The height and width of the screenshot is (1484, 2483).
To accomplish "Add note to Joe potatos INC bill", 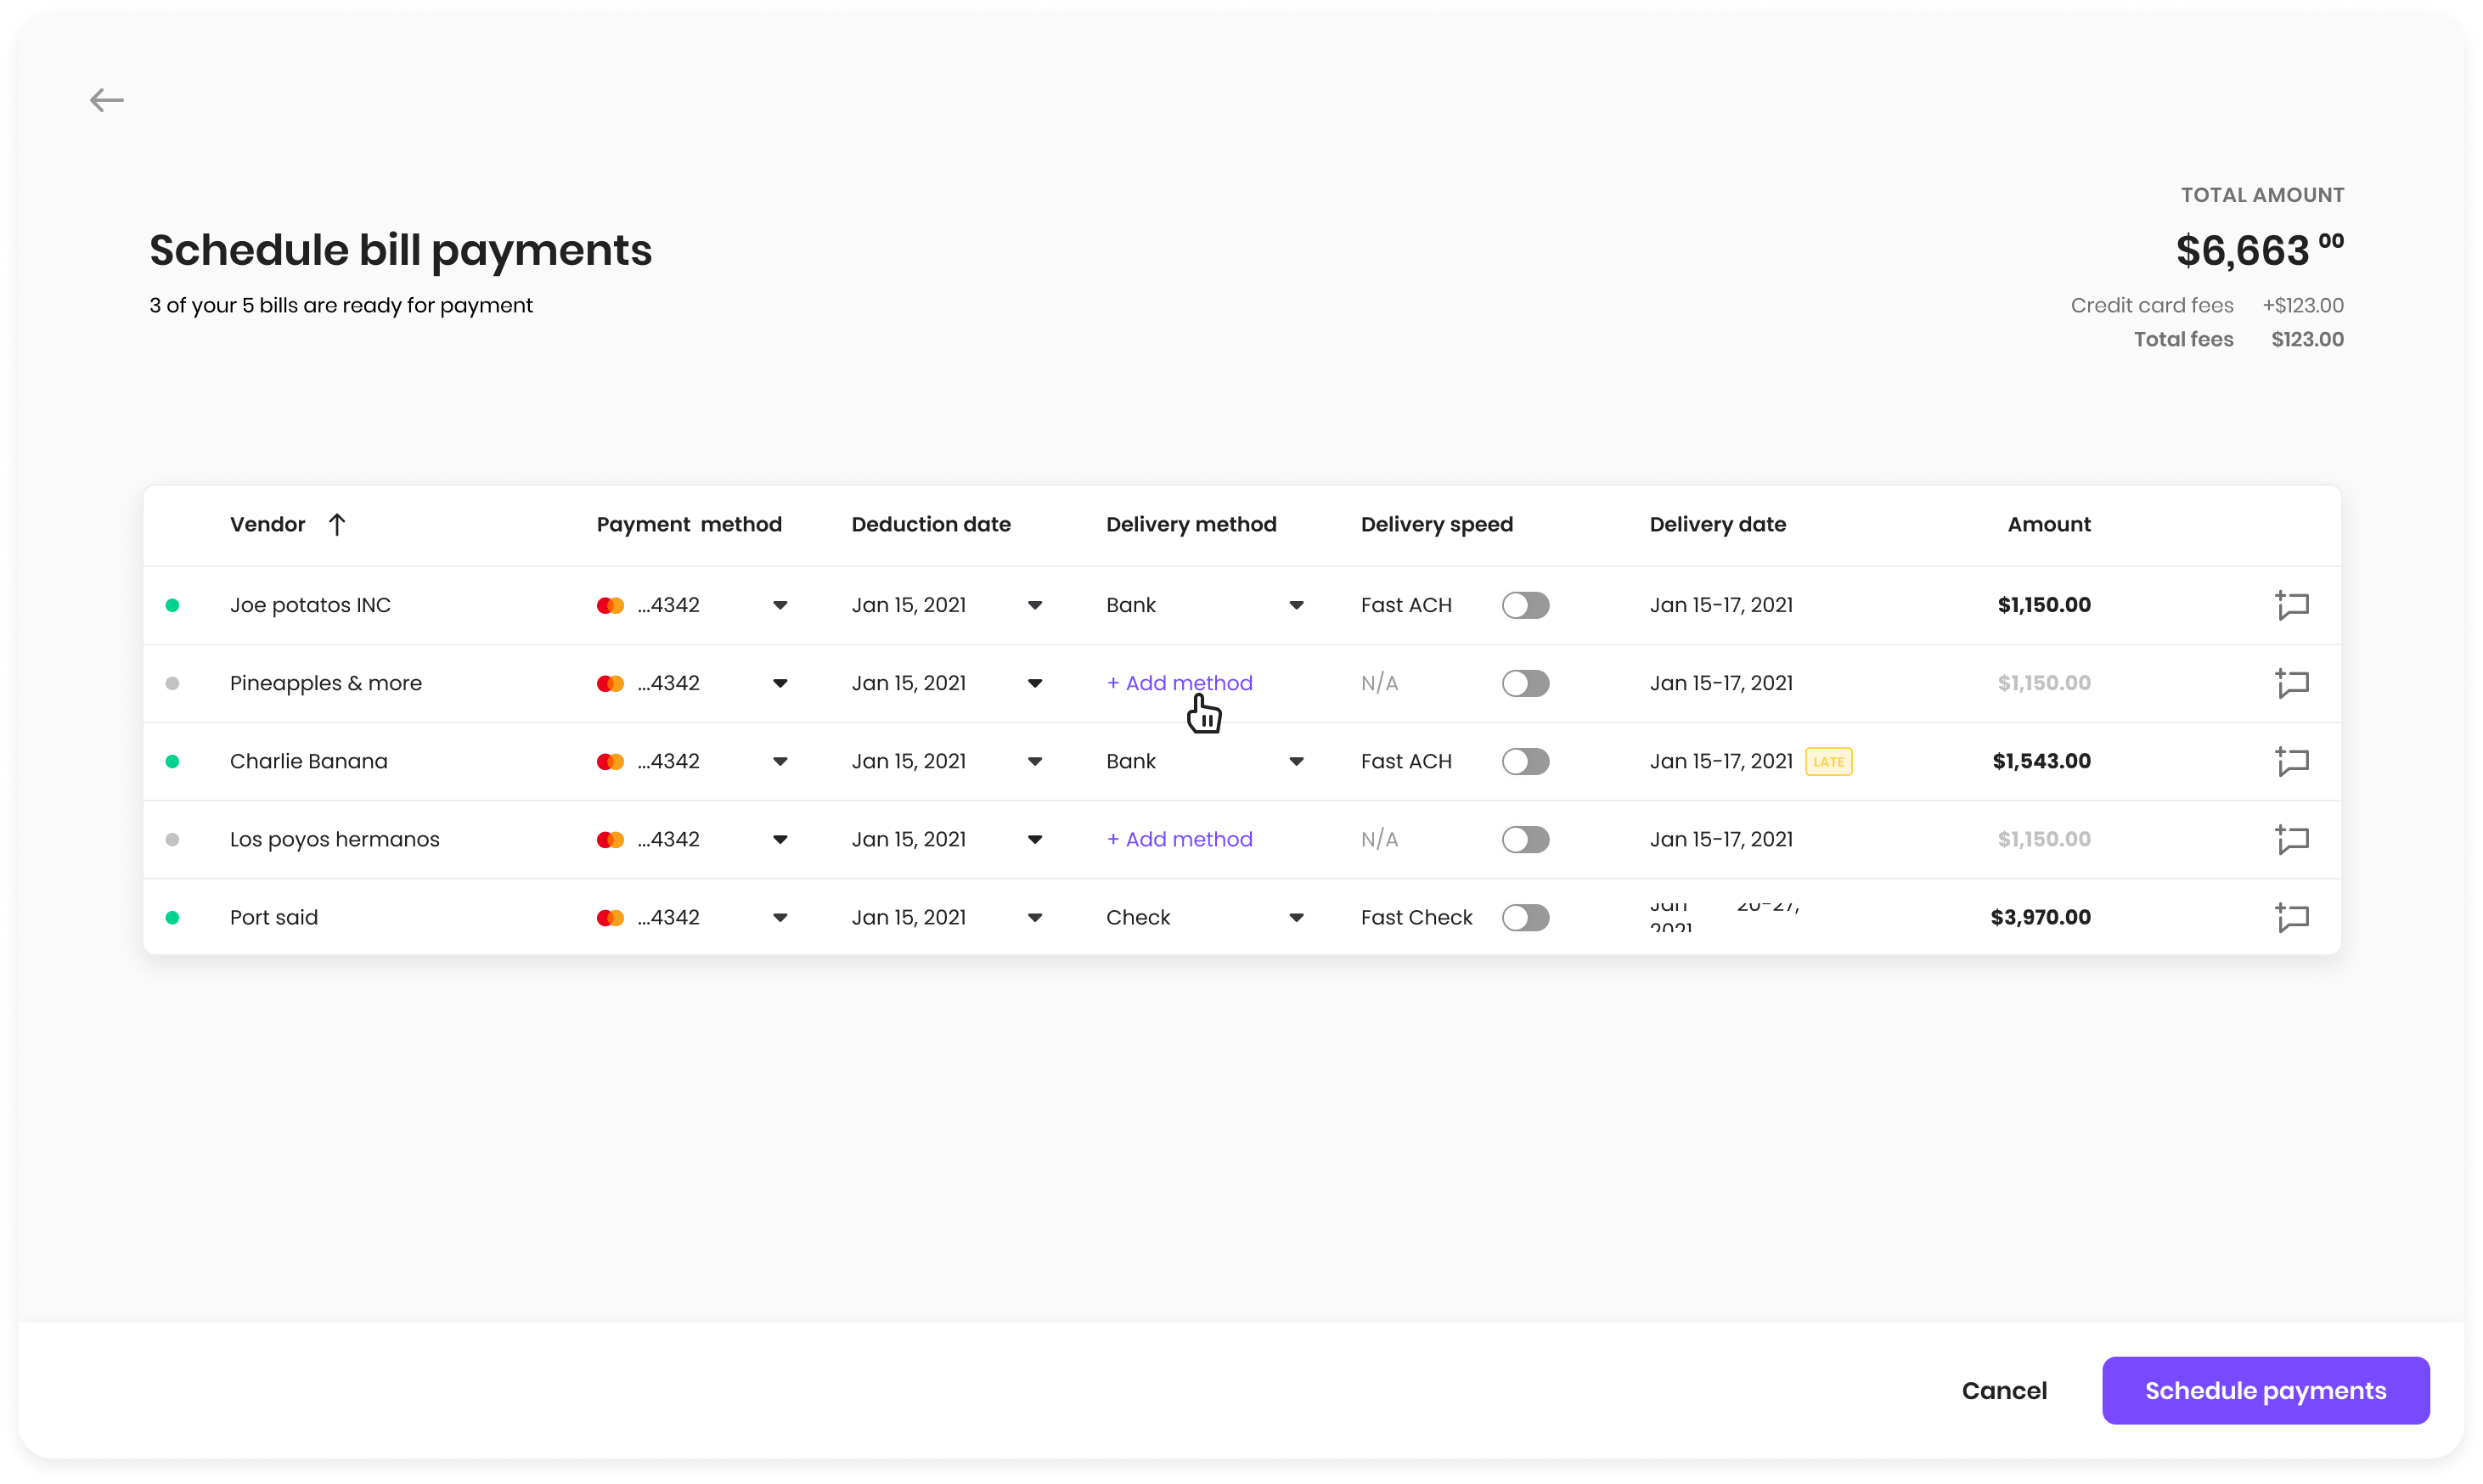I will pos(2291,605).
